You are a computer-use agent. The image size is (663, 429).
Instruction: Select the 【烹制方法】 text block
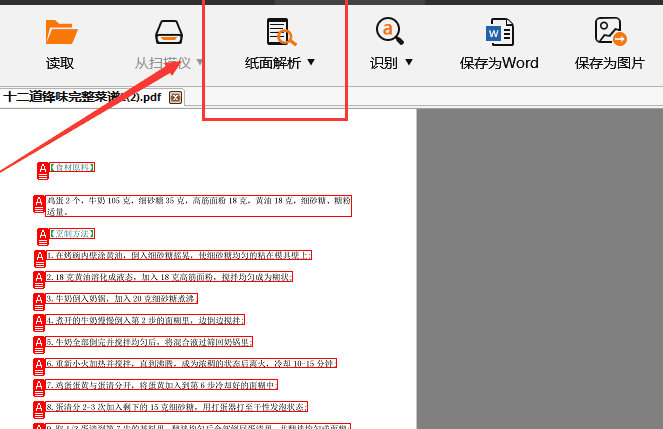coord(72,233)
